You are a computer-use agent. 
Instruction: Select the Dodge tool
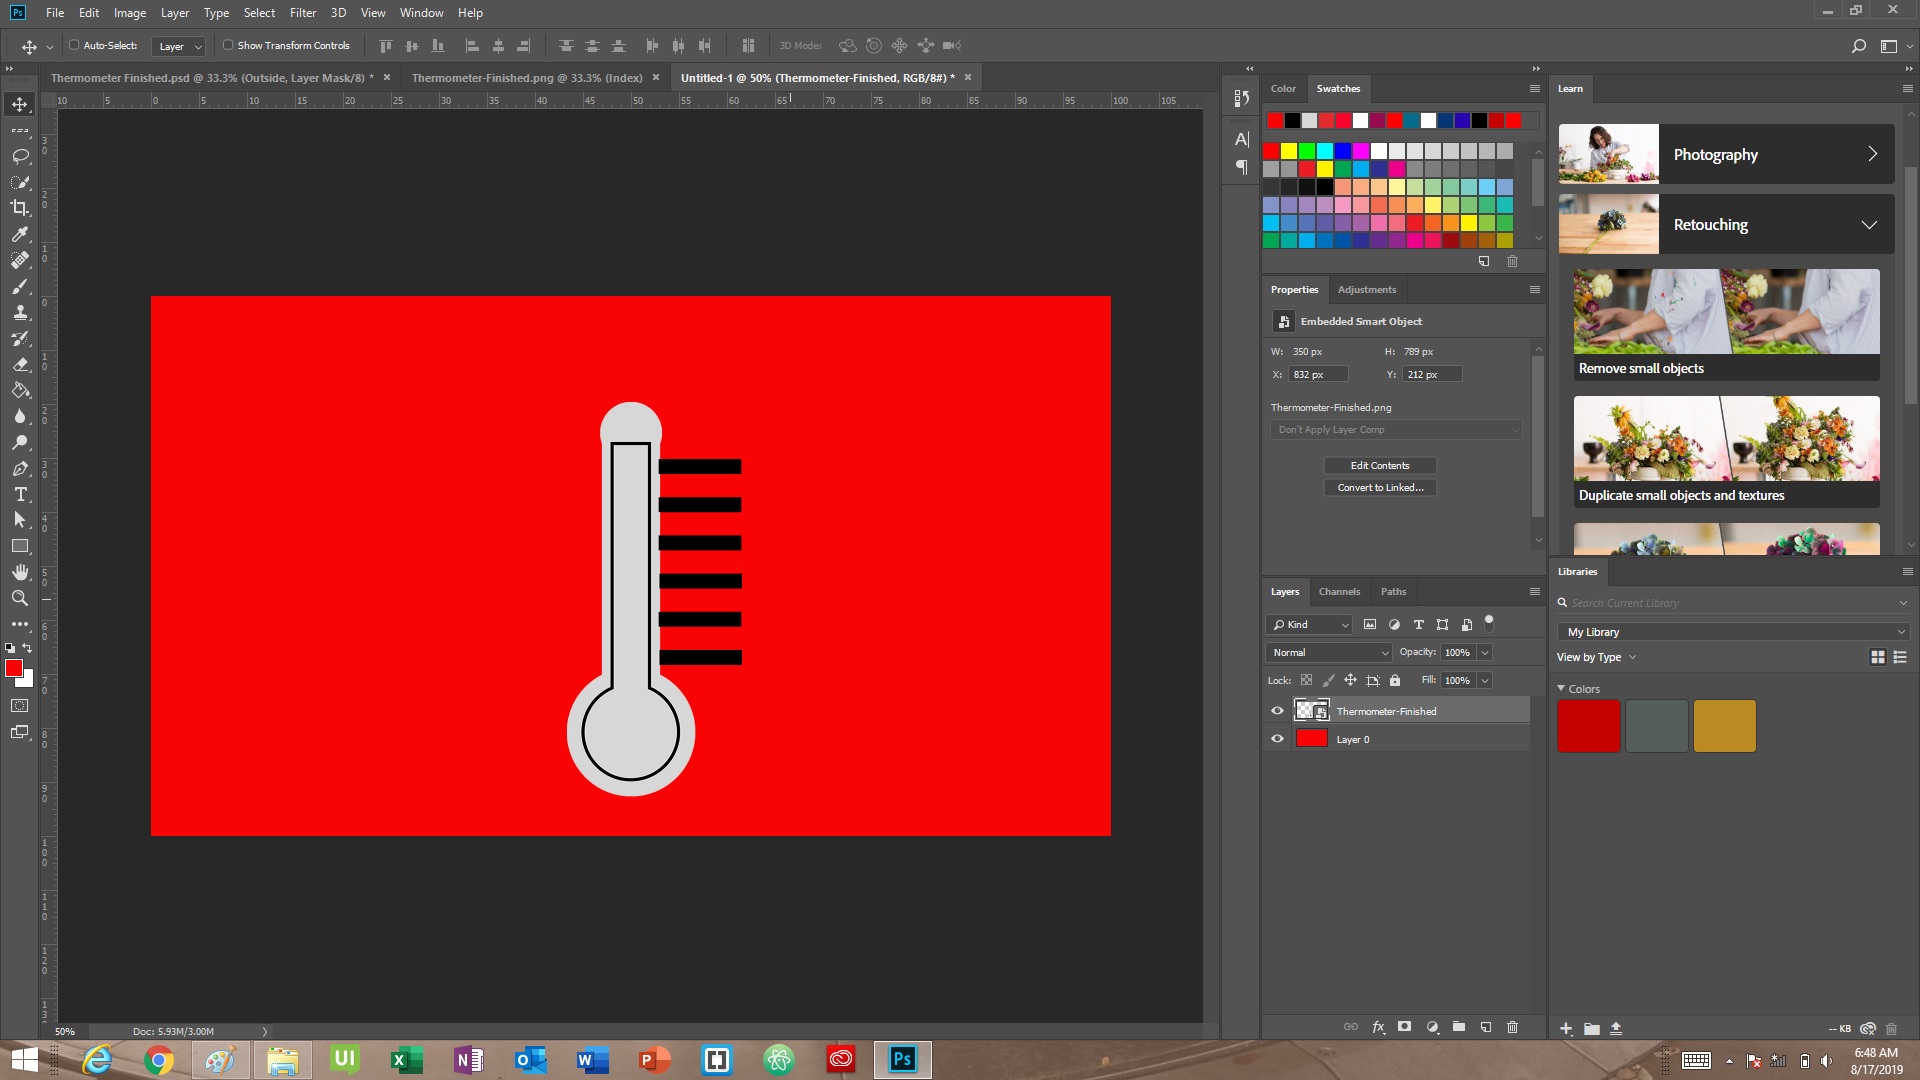pos(20,442)
